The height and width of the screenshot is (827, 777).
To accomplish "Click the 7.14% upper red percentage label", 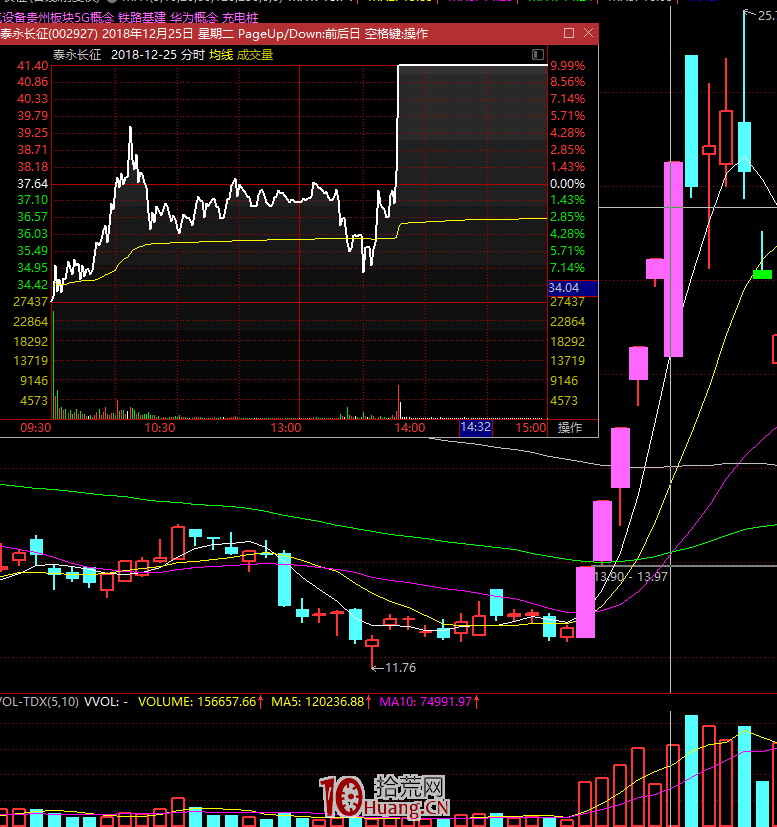I will point(568,99).
